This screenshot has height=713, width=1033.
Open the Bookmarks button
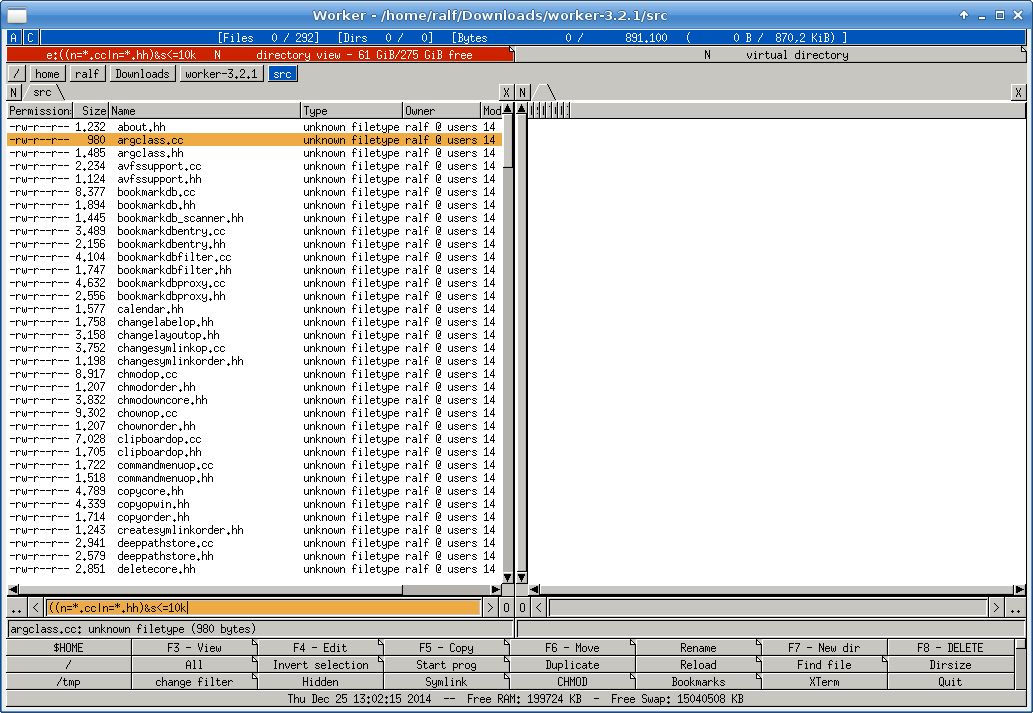coord(698,681)
